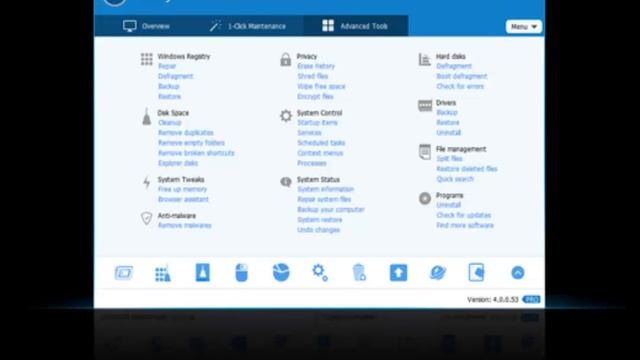Click Check for updates link

pos(464,216)
